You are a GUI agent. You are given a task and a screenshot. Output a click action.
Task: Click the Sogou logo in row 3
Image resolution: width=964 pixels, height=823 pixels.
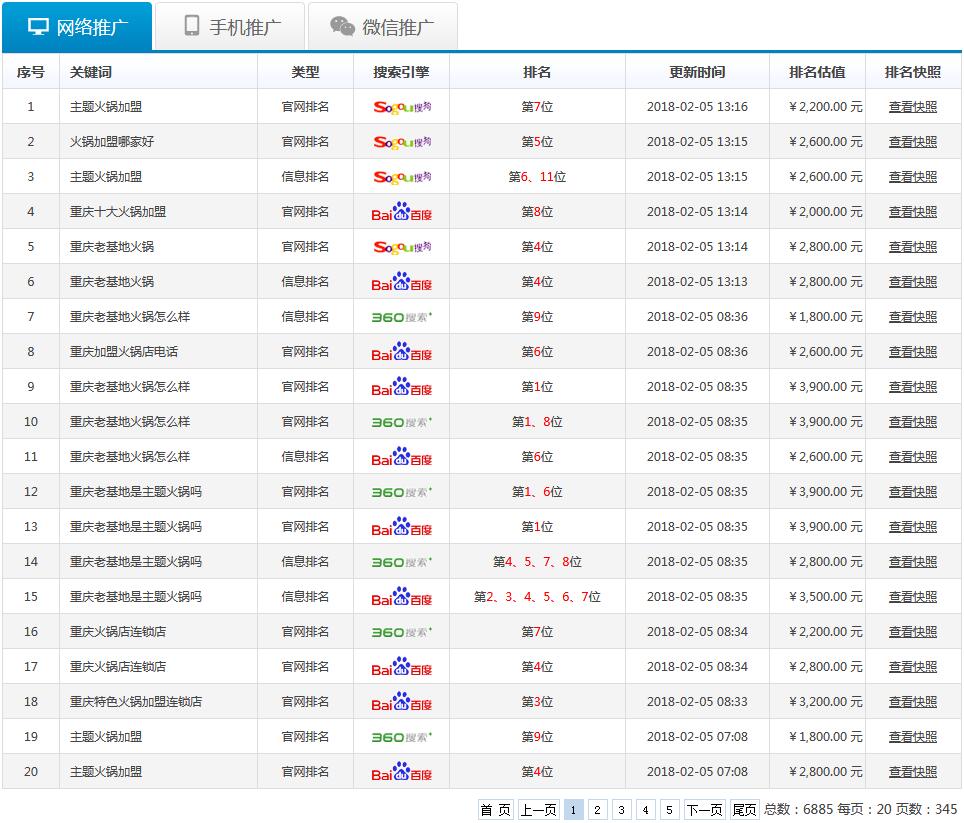402,177
